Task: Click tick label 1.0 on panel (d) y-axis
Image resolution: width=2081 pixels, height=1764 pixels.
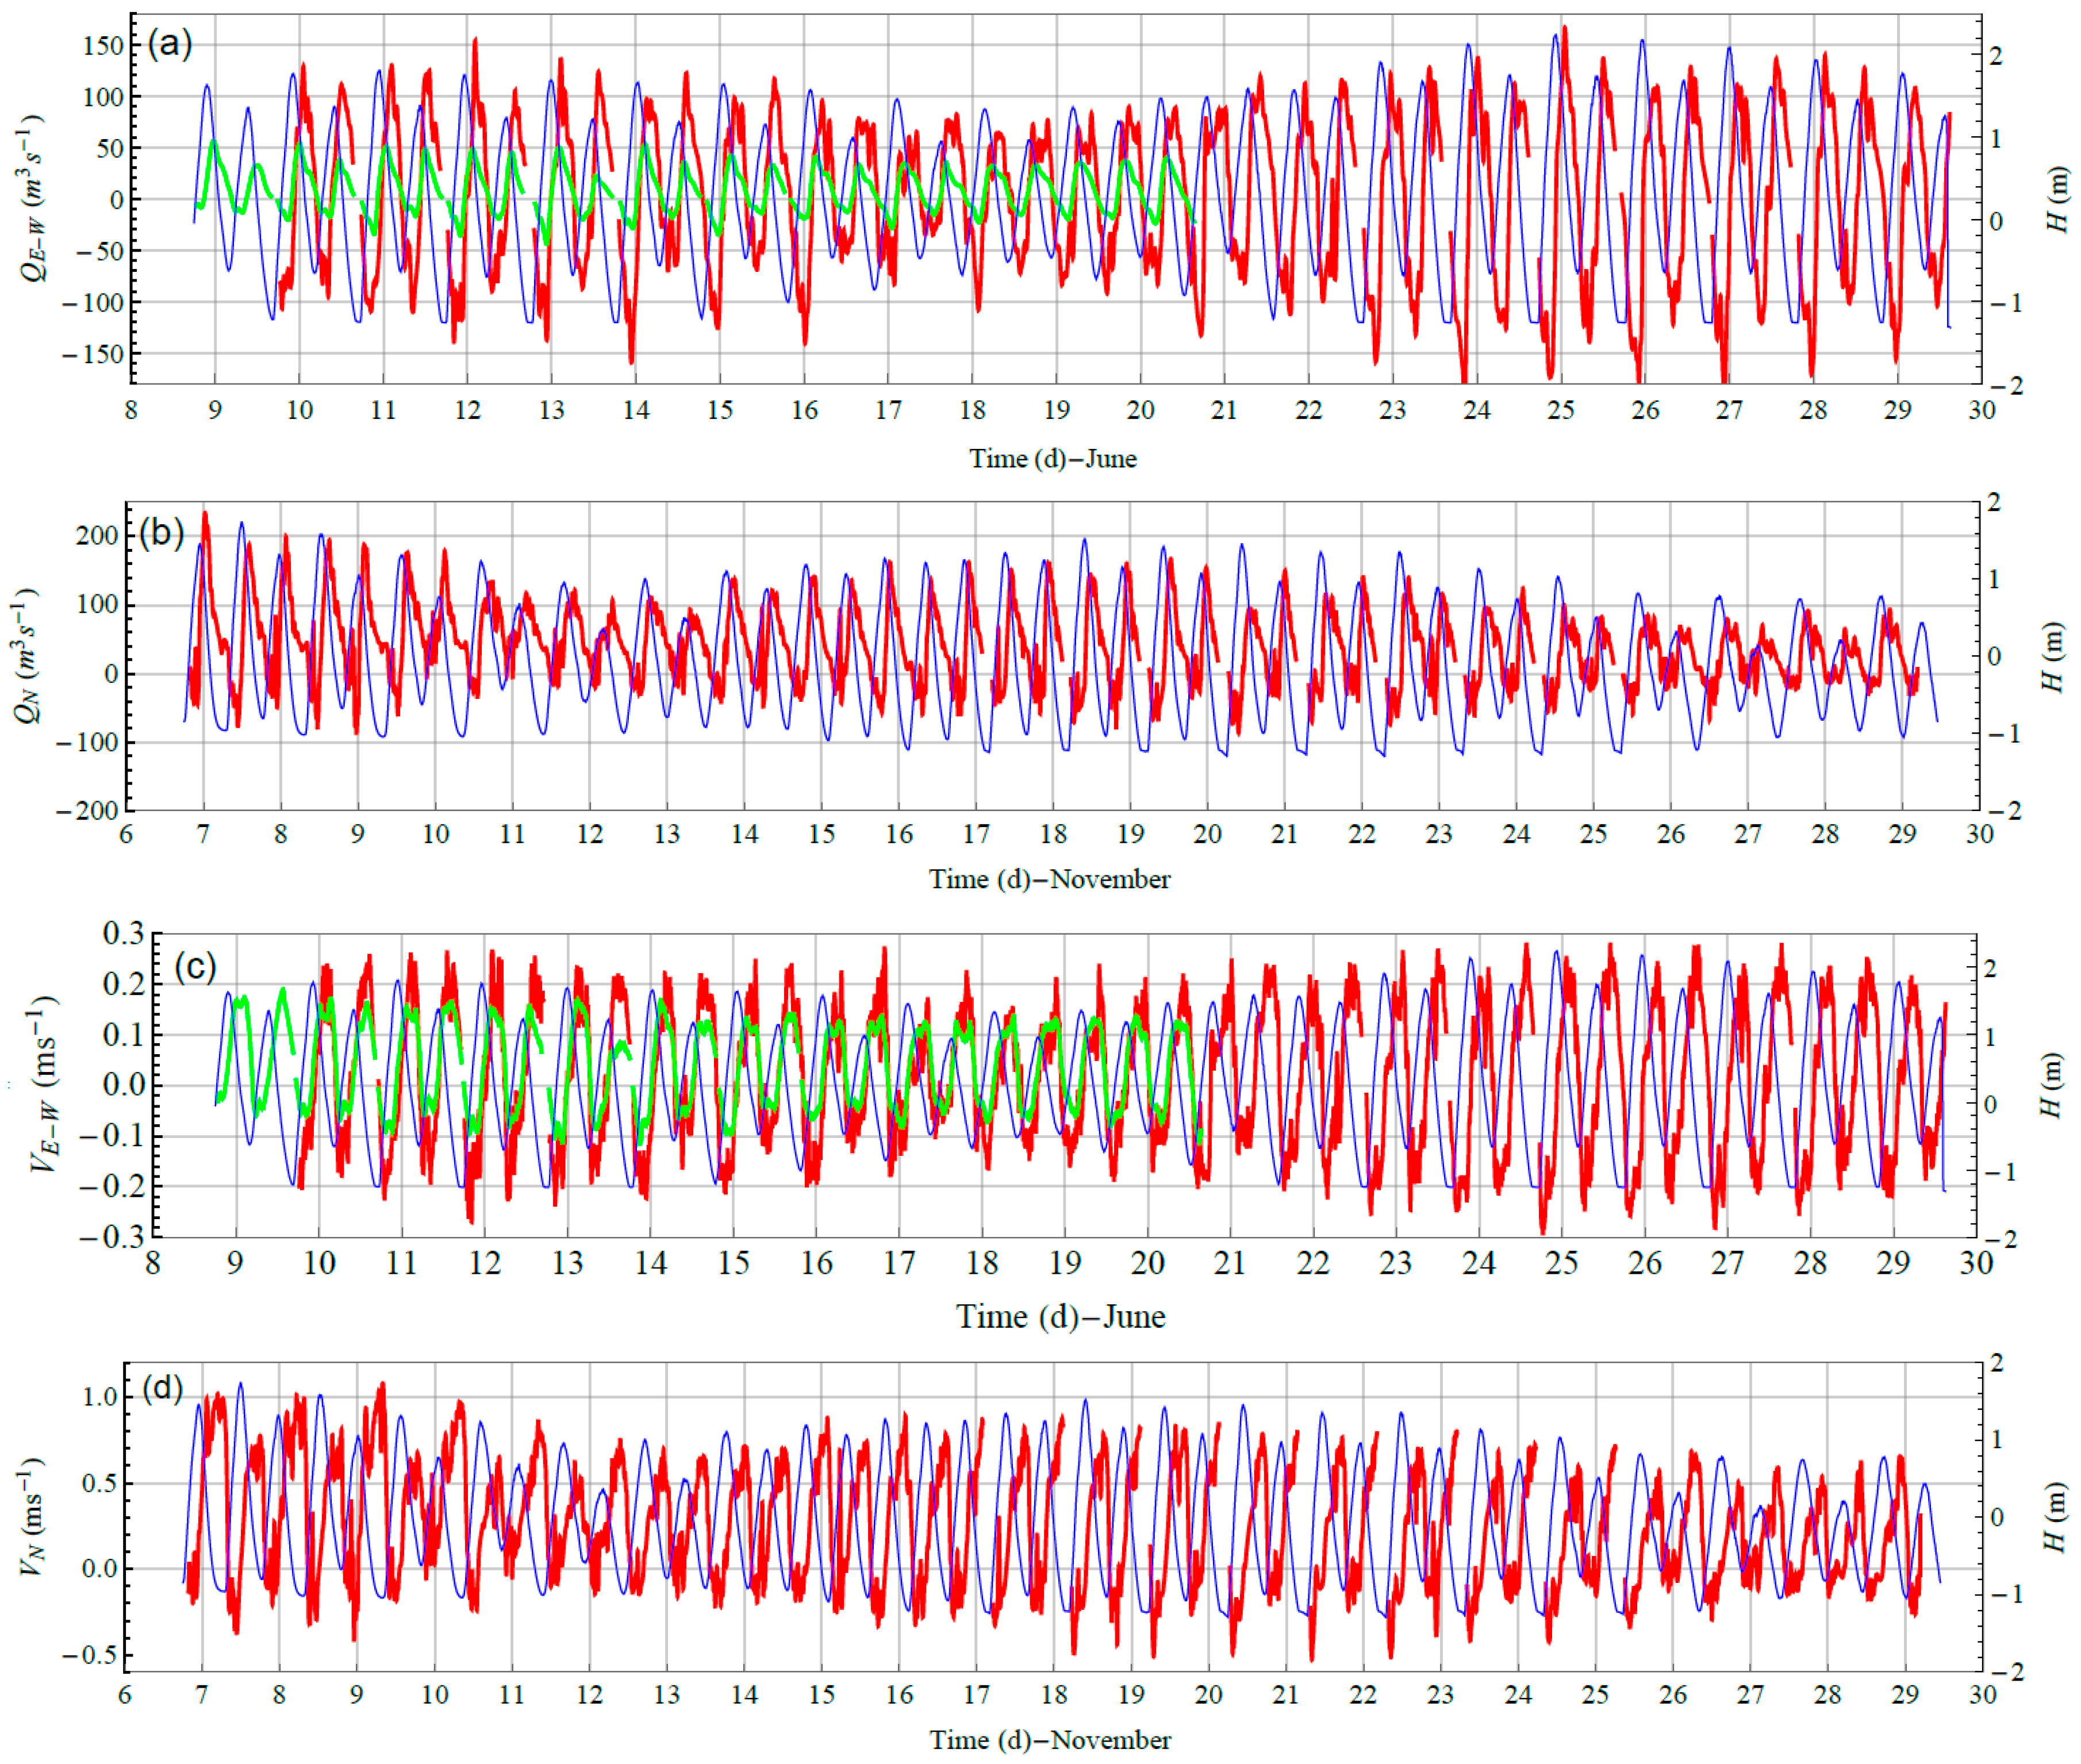Action: [x=99, y=1397]
